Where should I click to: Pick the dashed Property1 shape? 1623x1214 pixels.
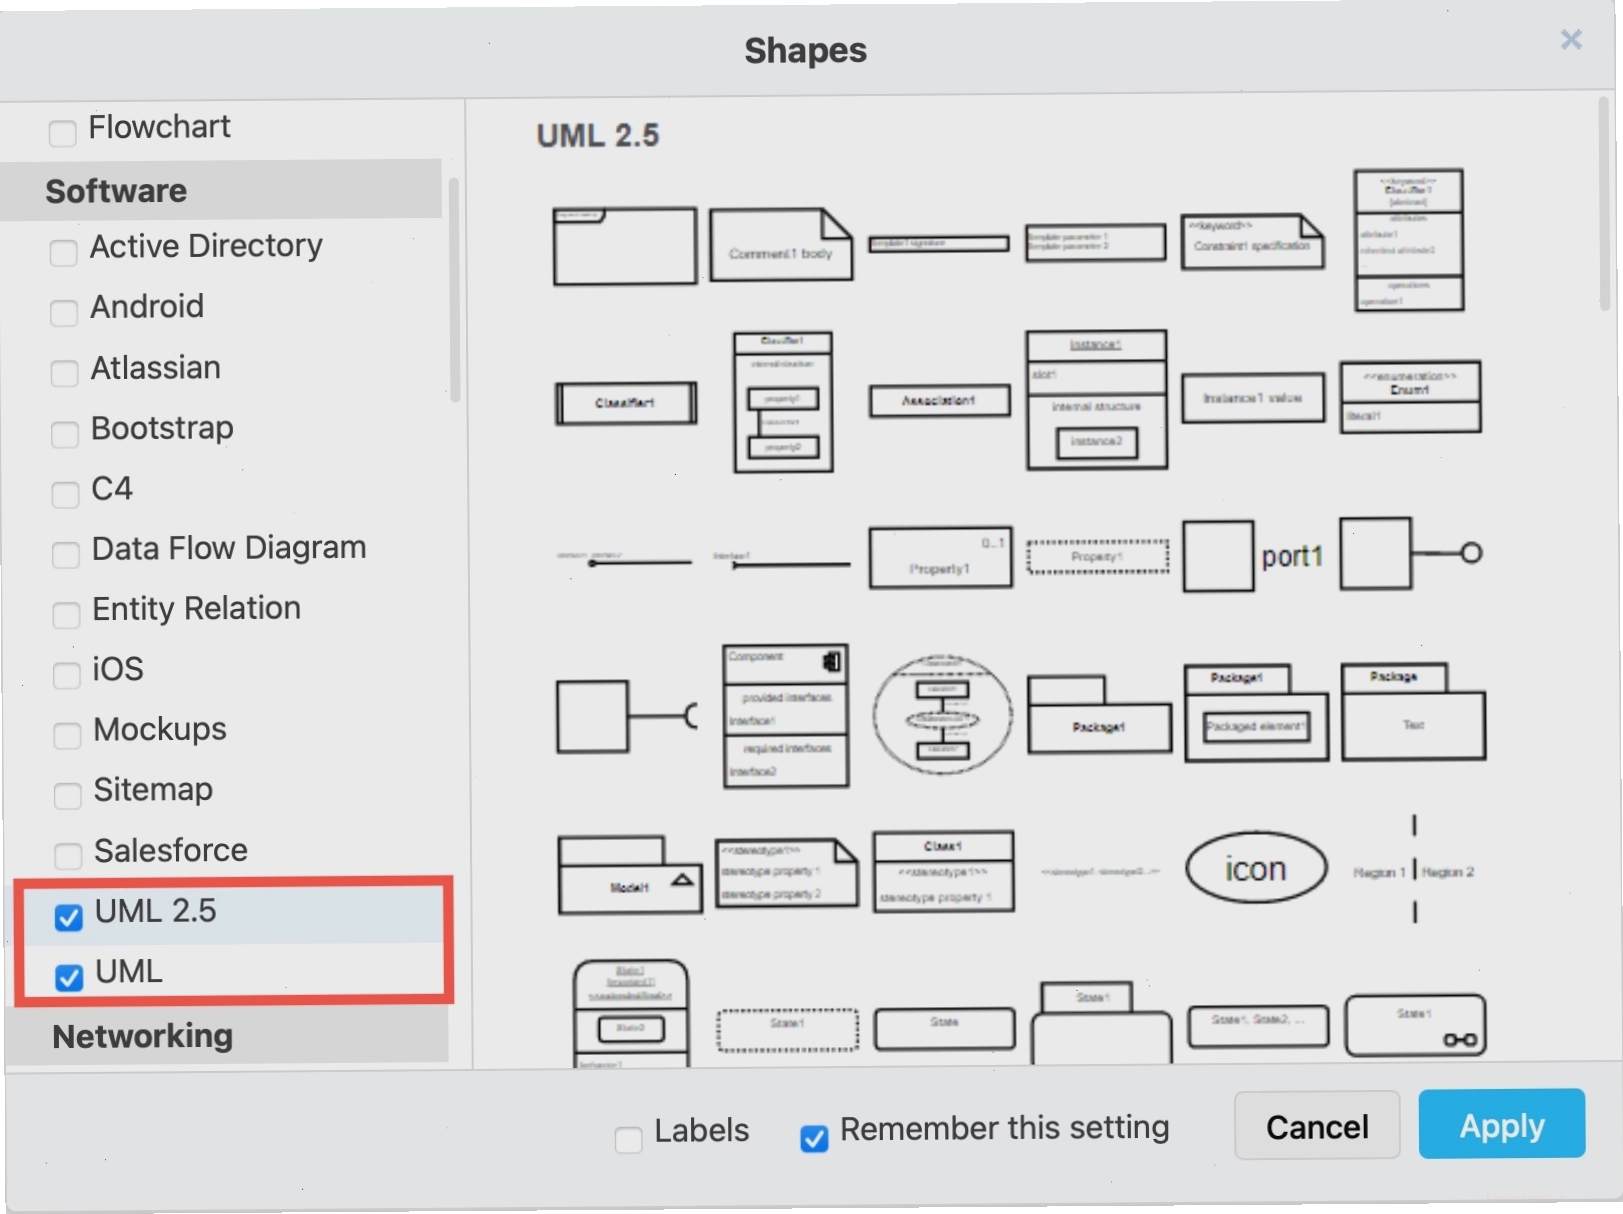(x=1097, y=557)
